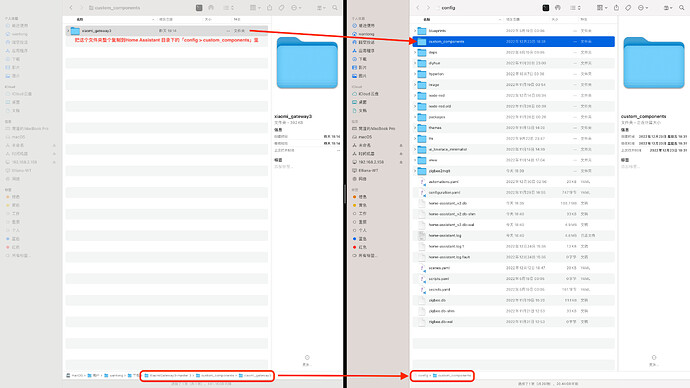Select the xiaomi_gateway3 folder row
Image resolution: width=690 pixels, height=388 pixels.
[x=167, y=31]
